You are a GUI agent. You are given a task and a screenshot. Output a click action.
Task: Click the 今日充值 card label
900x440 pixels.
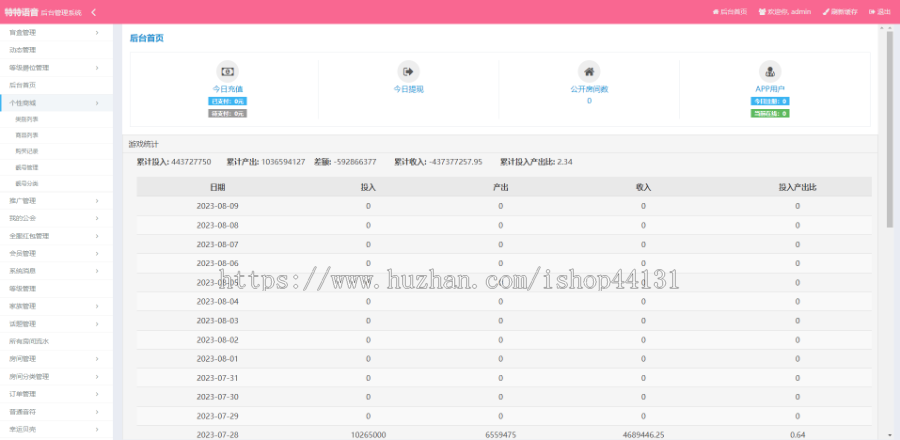pos(227,89)
